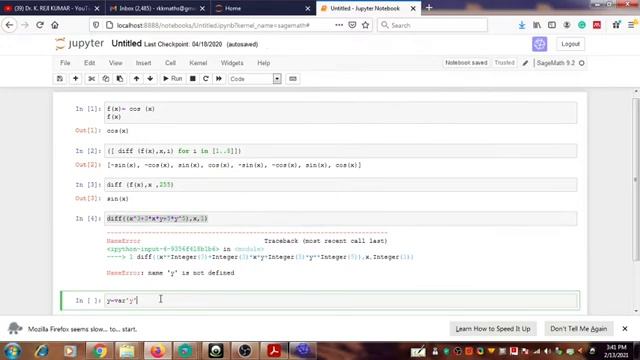
Task: Open the Firefox library icon
Action: pyautogui.click(x=537, y=25)
